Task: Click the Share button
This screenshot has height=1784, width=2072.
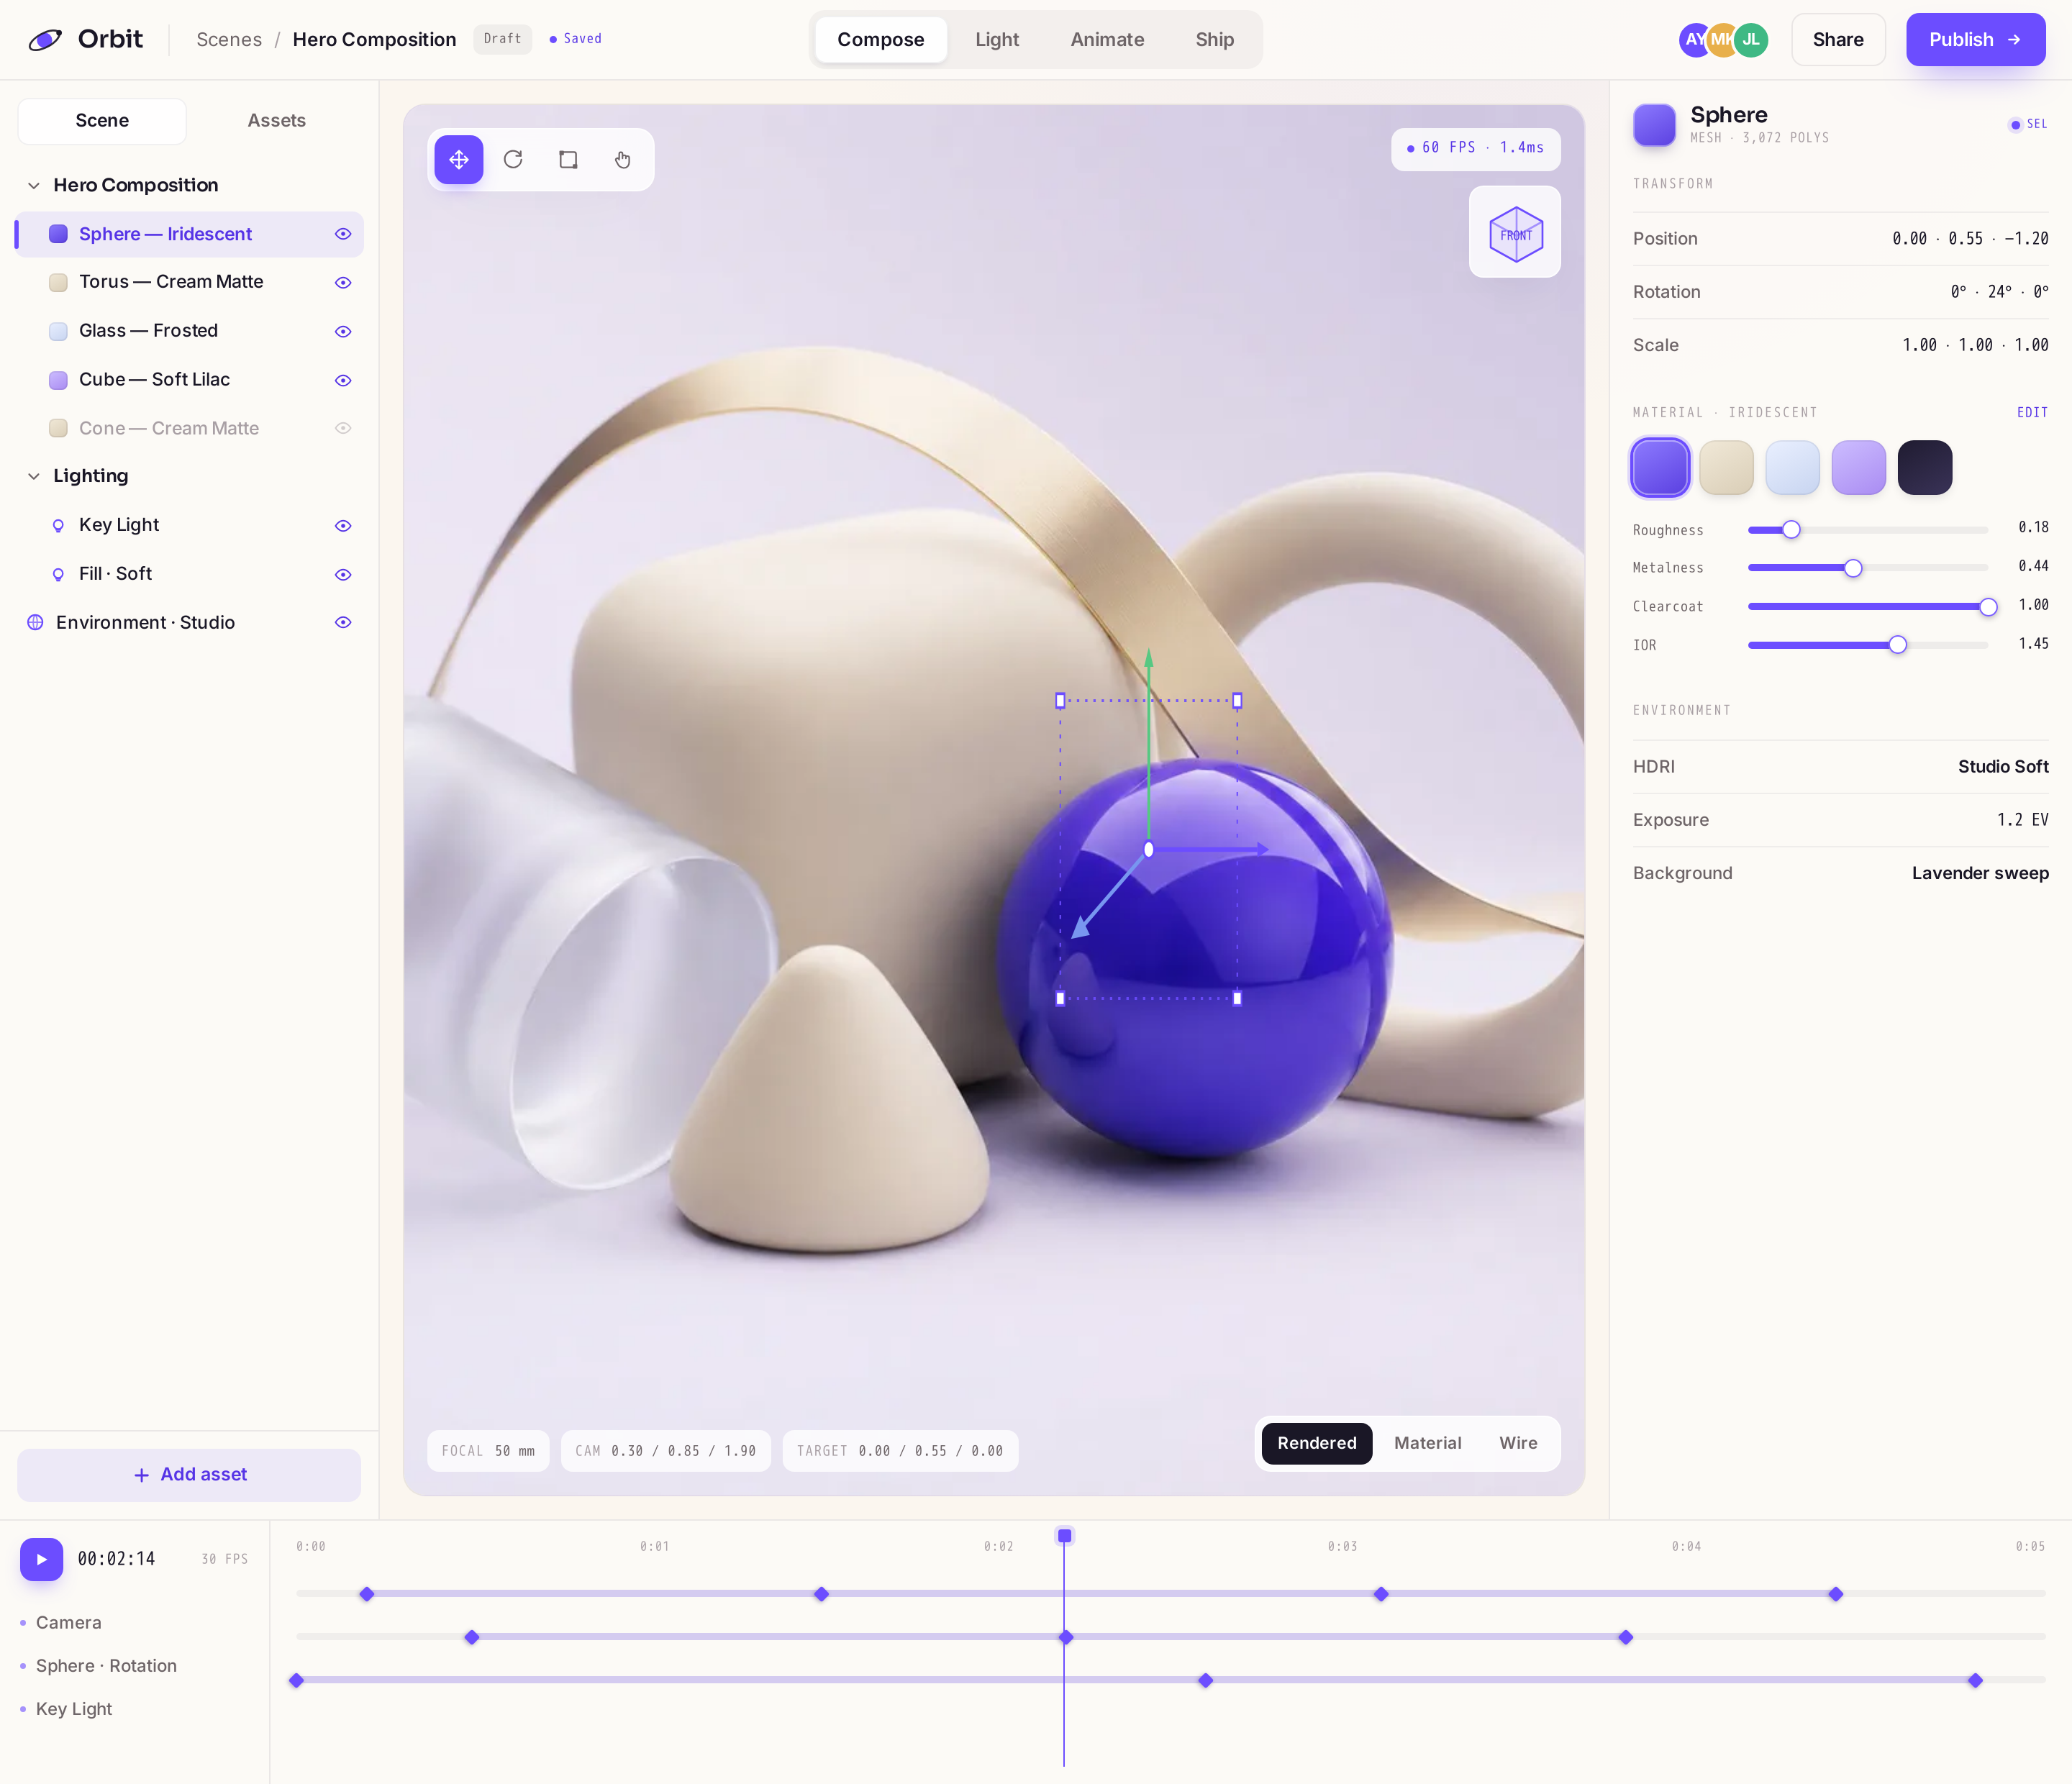Action: [1837, 40]
